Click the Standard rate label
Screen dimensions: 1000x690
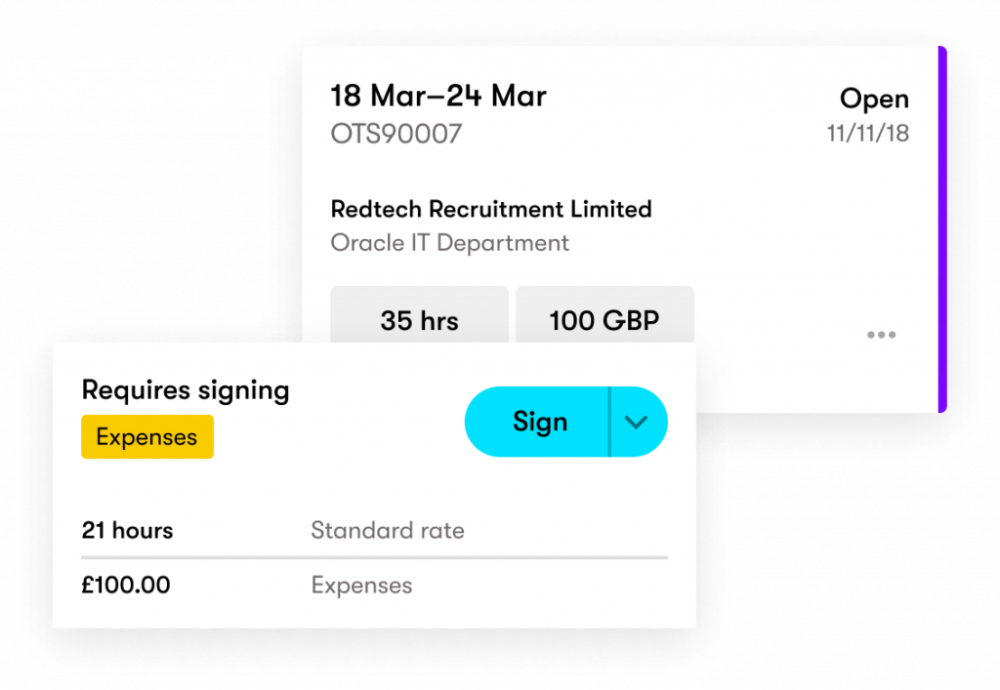tap(388, 531)
